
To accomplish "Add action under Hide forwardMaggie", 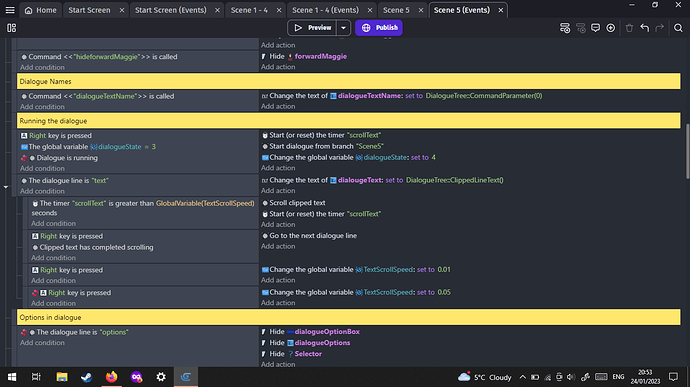I will tap(278, 67).
